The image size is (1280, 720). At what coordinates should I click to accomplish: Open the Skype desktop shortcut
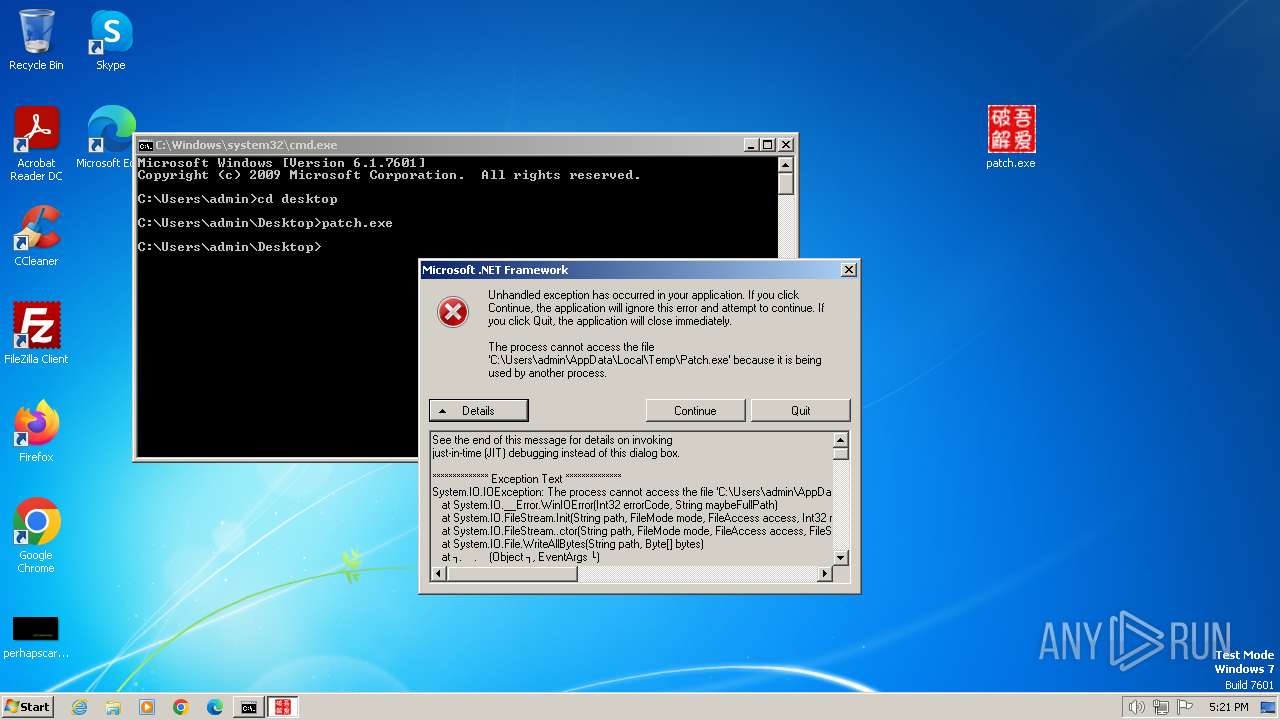[x=110, y=40]
